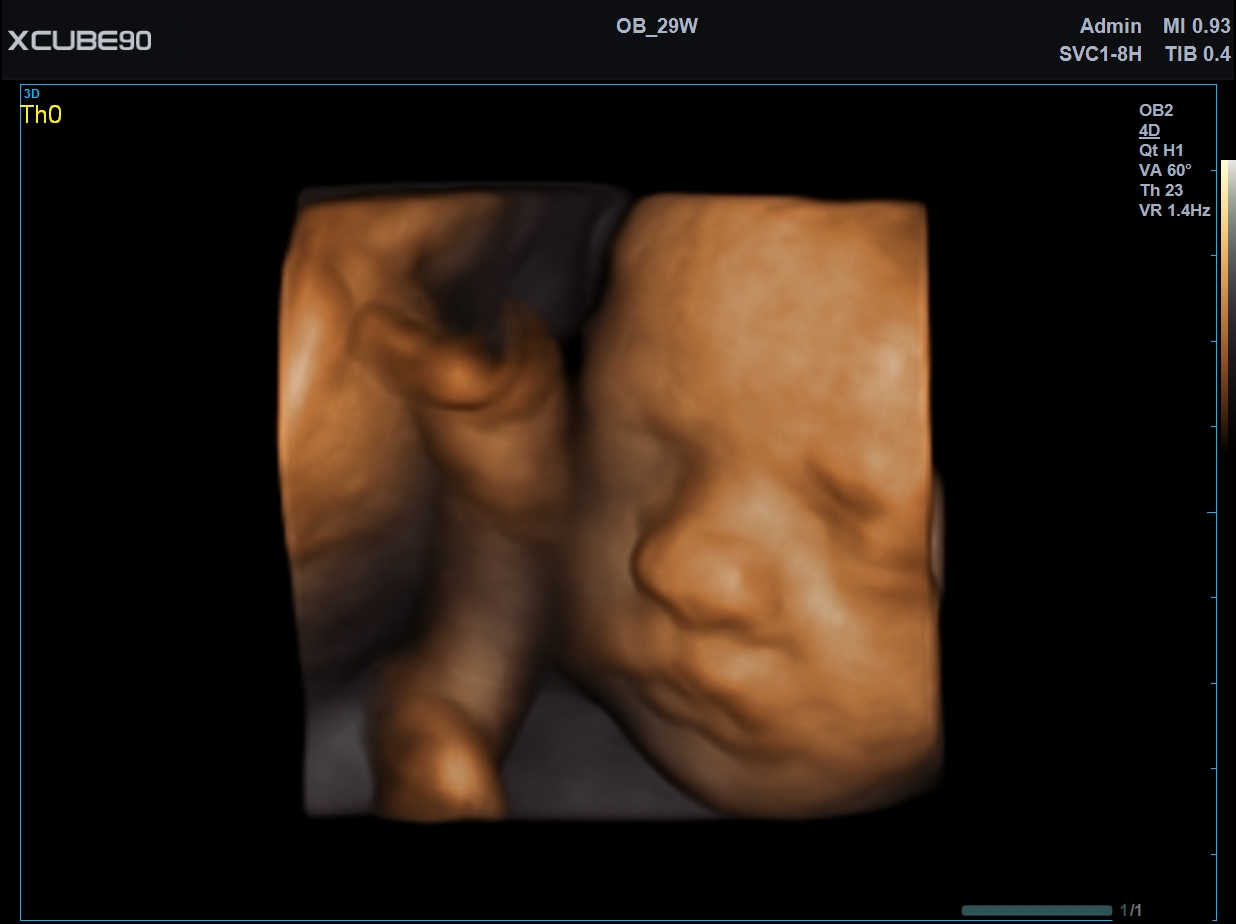Image resolution: width=1236 pixels, height=924 pixels.
Task: Click the Th 23 threshold value
Action: (x=1161, y=190)
